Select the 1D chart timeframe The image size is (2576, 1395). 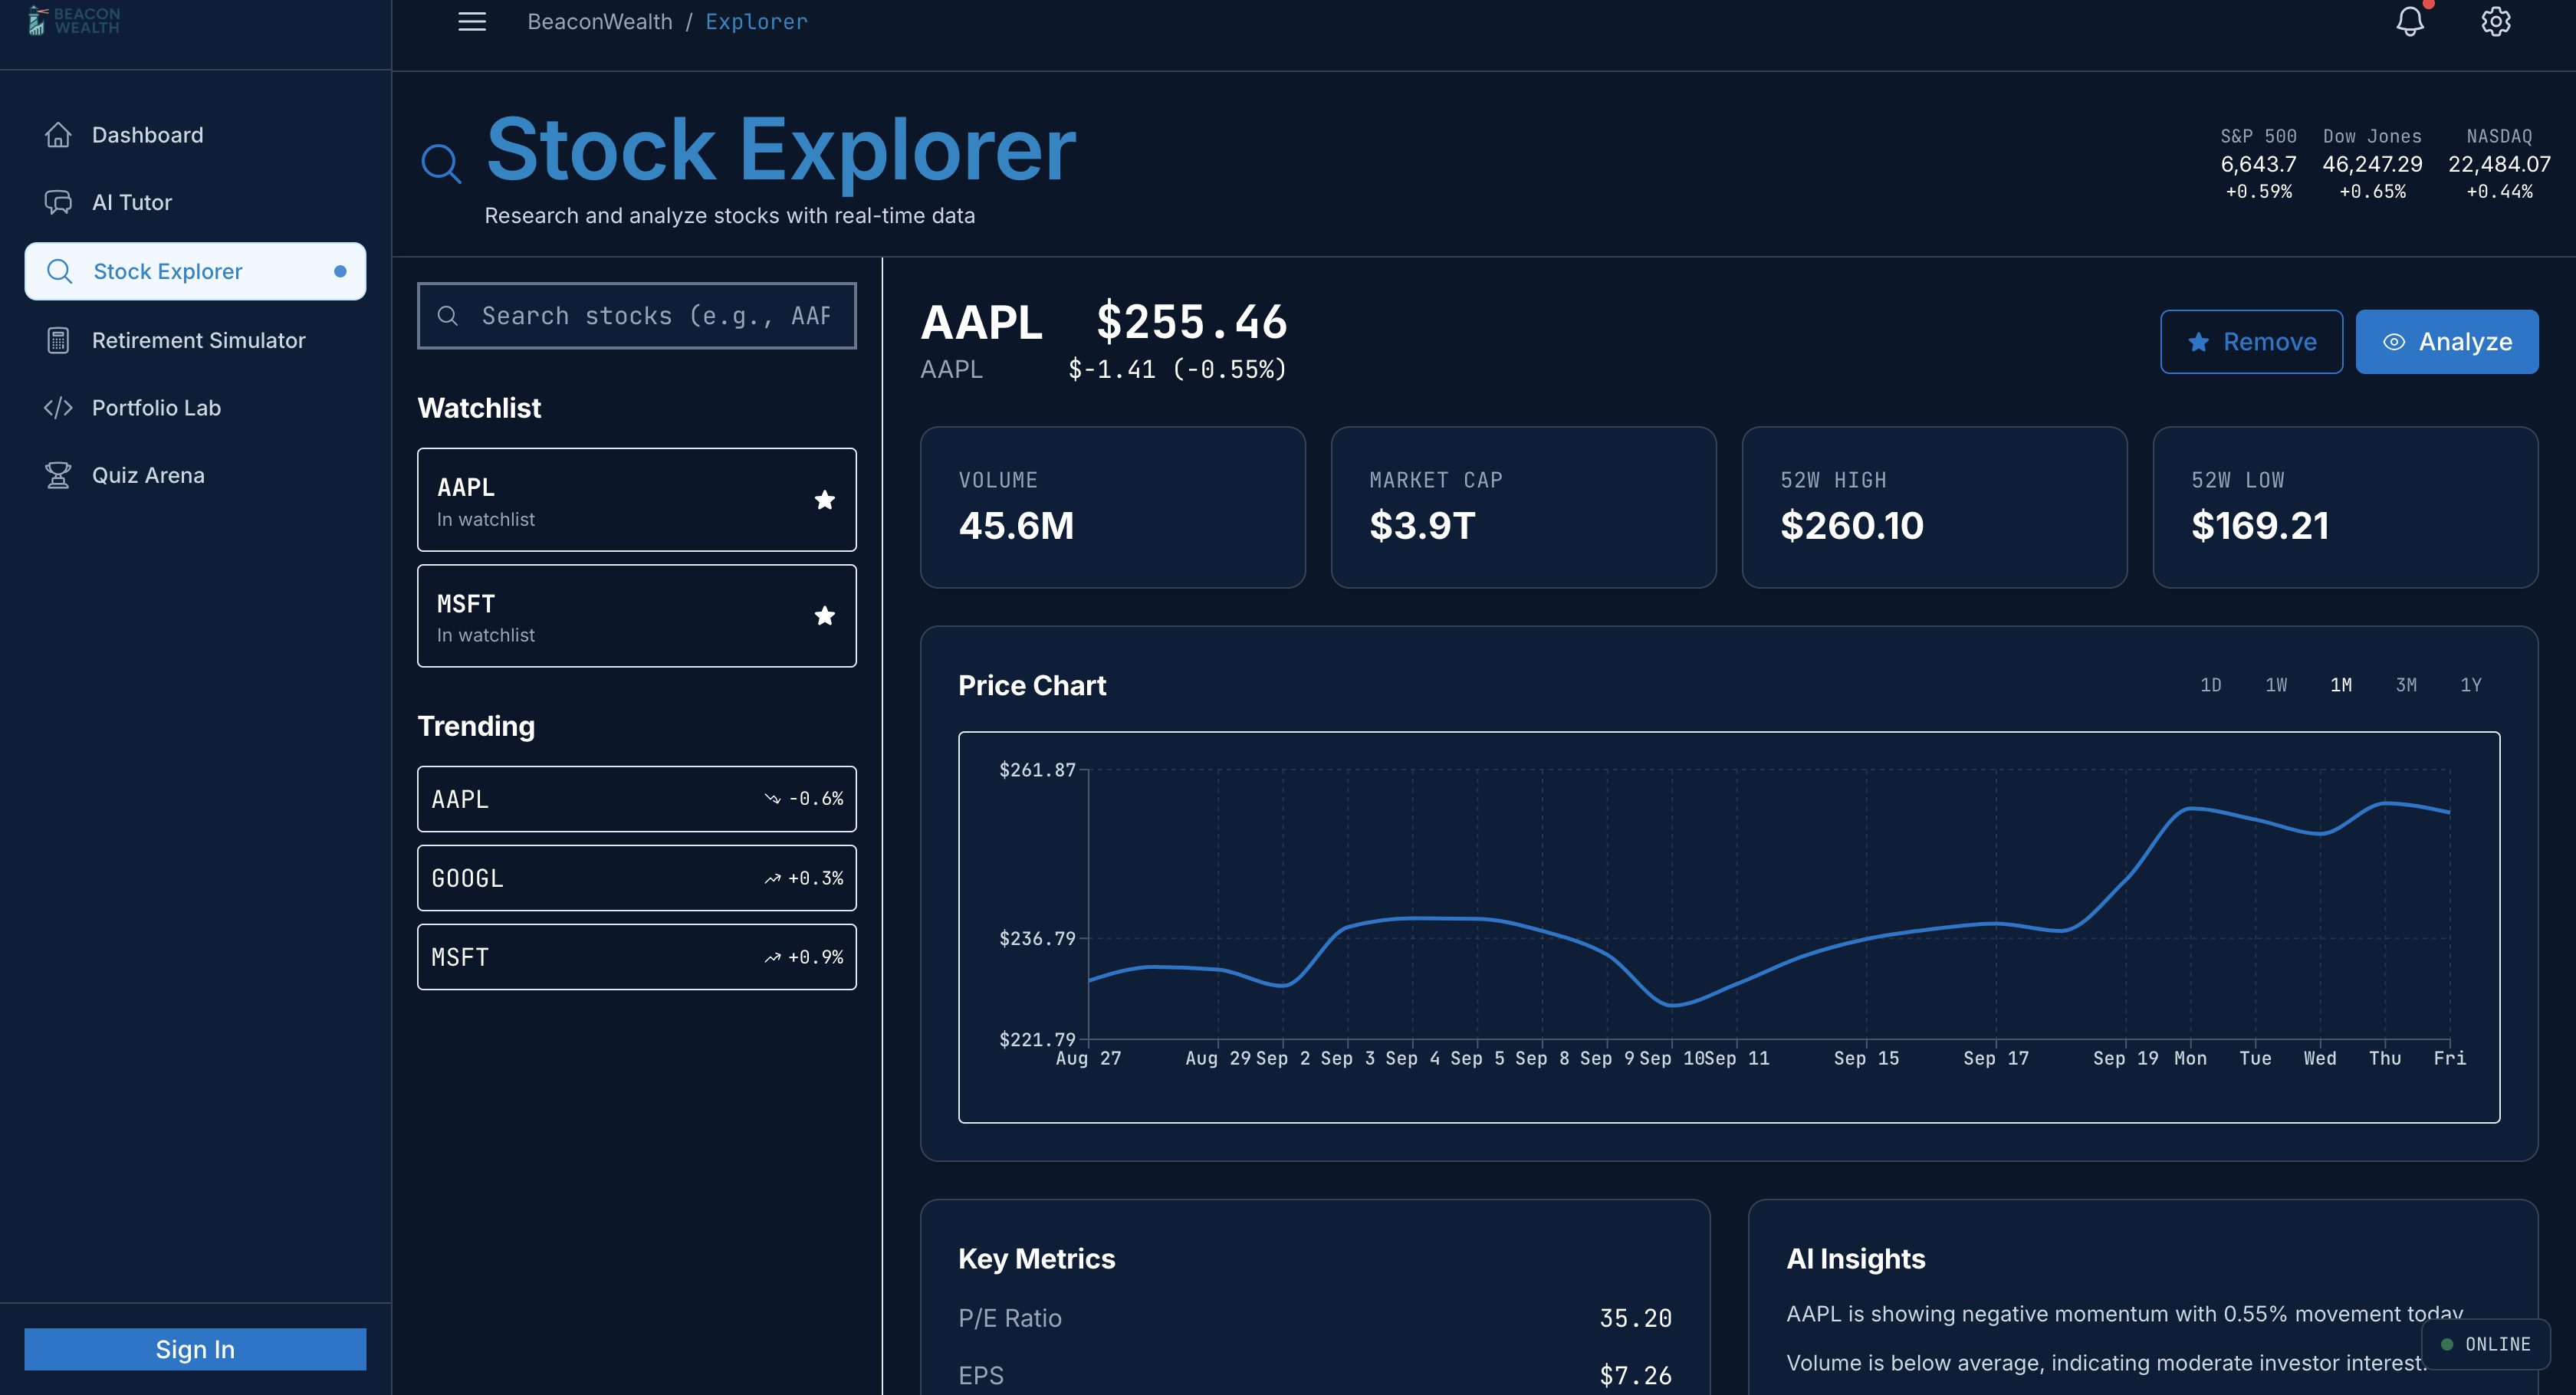(2210, 685)
